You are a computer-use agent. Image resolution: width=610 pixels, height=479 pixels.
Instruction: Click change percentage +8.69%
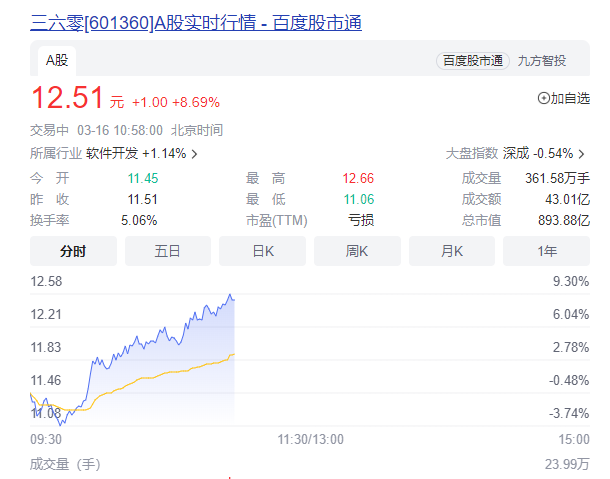click(x=196, y=102)
